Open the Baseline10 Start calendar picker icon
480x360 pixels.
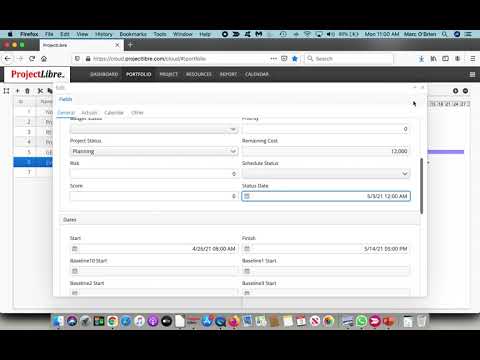click(75, 271)
